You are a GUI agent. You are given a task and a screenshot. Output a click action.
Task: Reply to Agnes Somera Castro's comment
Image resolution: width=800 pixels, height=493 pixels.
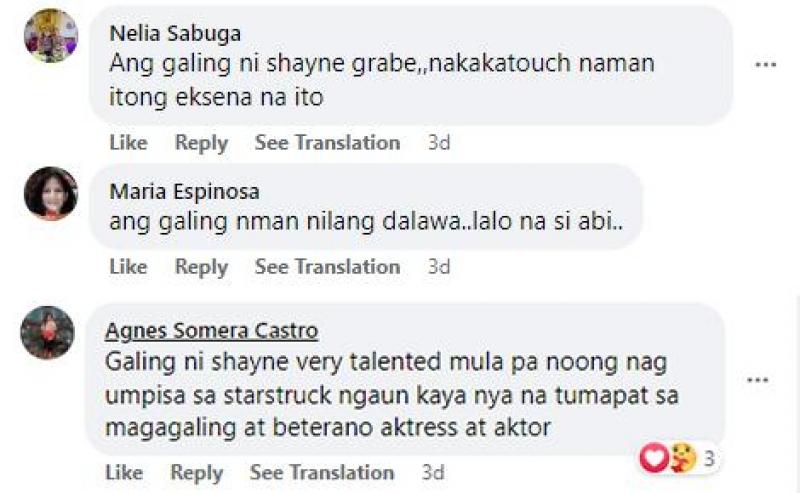[x=196, y=472]
